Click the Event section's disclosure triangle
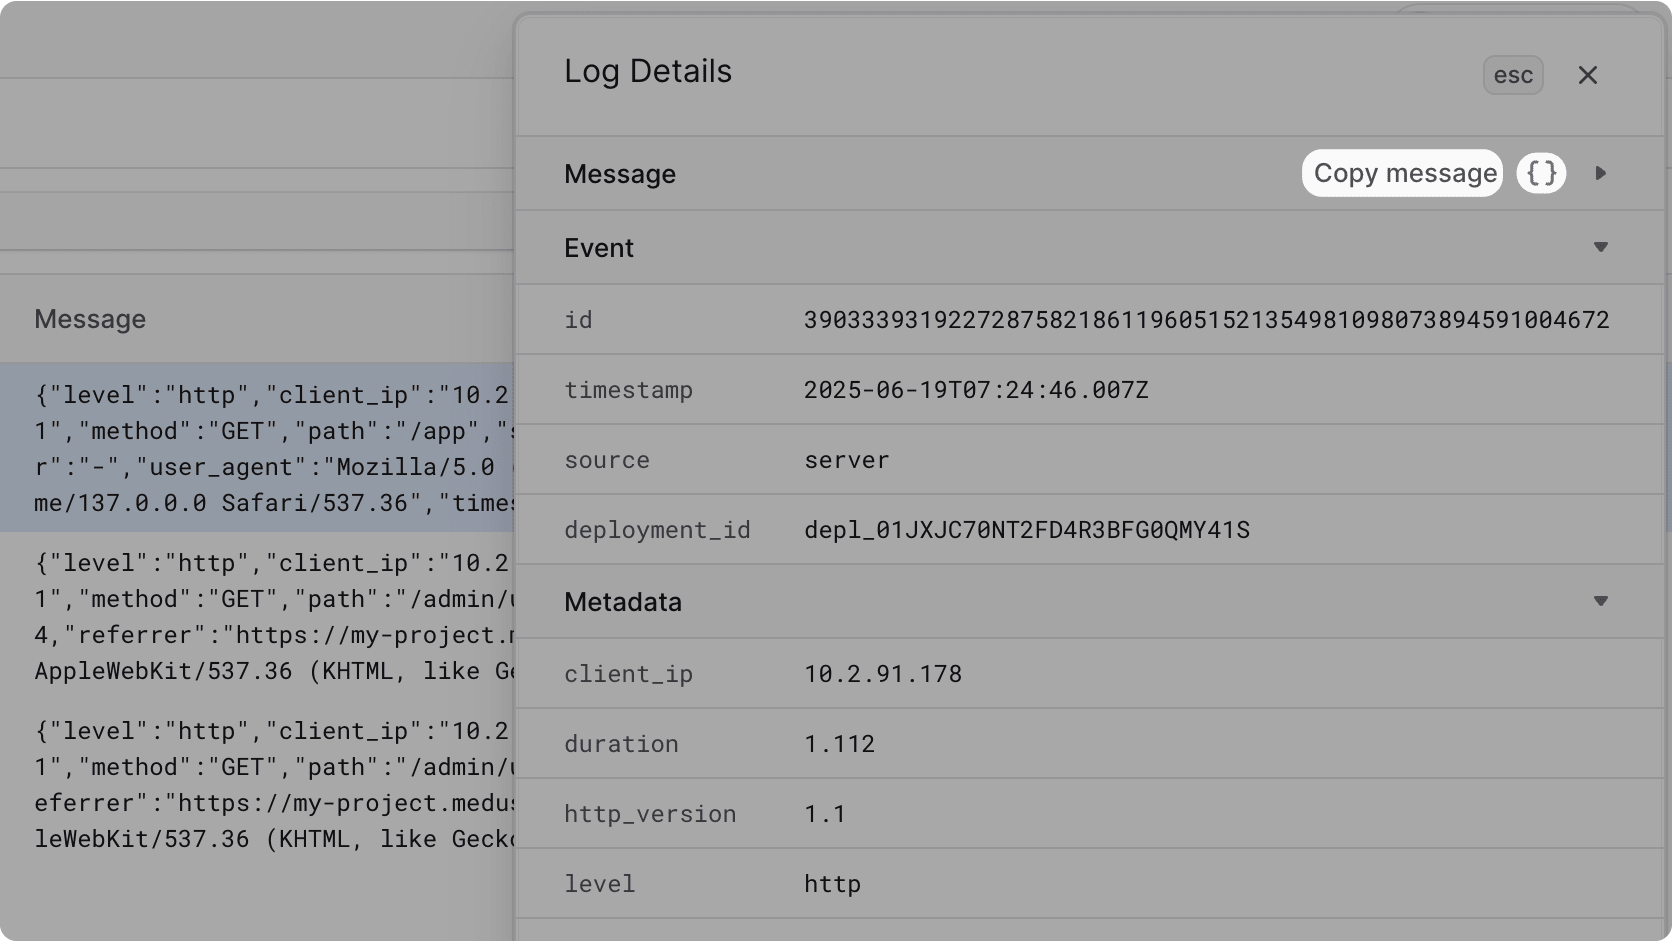The height and width of the screenshot is (941, 1672). pos(1602,247)
